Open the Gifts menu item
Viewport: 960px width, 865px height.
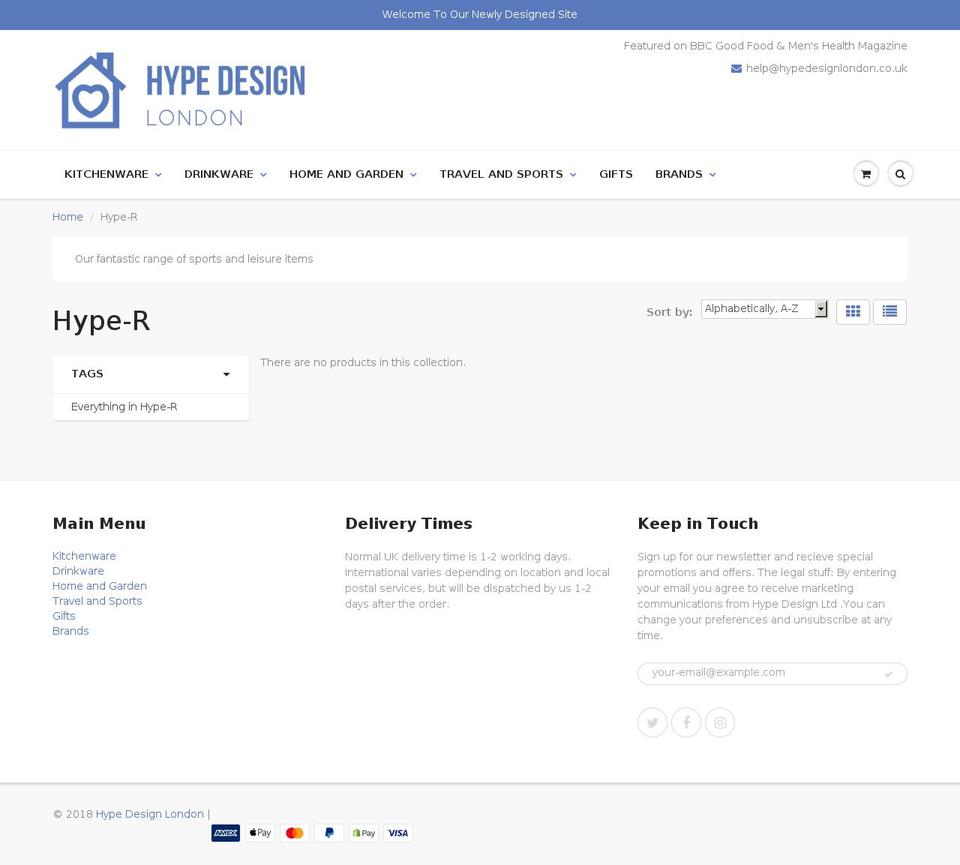click(616, 174)
